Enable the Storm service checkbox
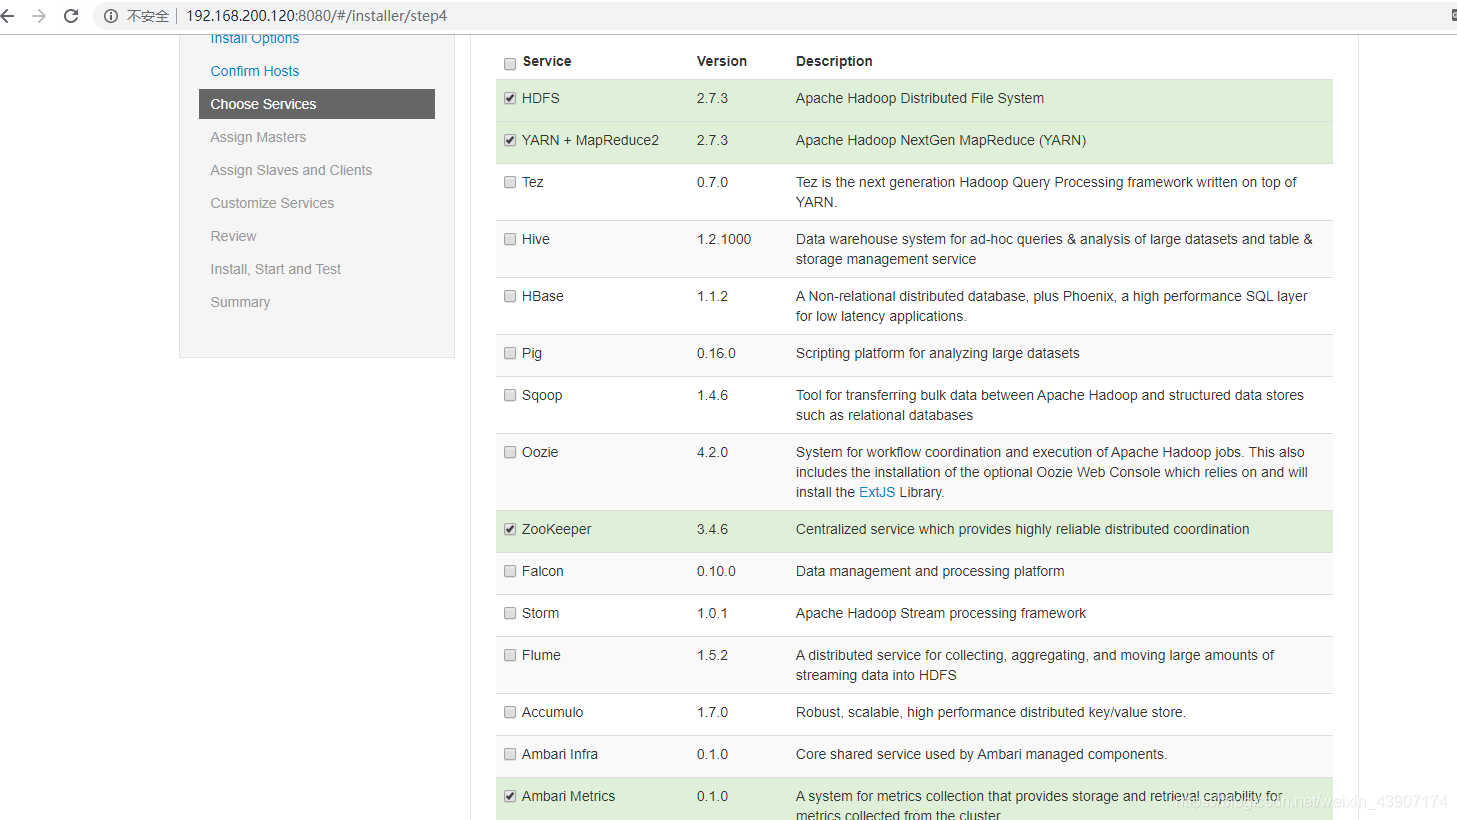Image resolution: width=1457 pixels, height=820 pixels. click(x=510, y=613)
